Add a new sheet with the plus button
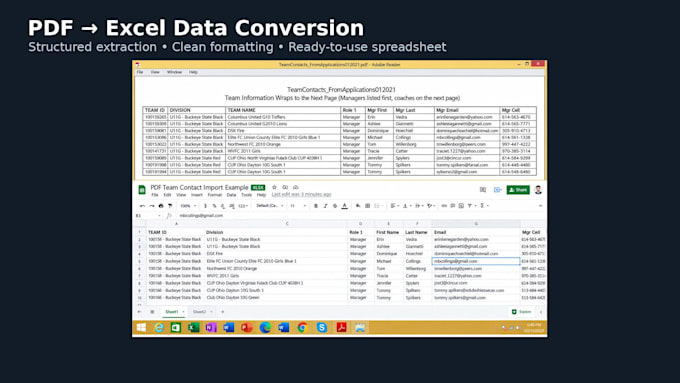The image size is (680, 383). 222,312
